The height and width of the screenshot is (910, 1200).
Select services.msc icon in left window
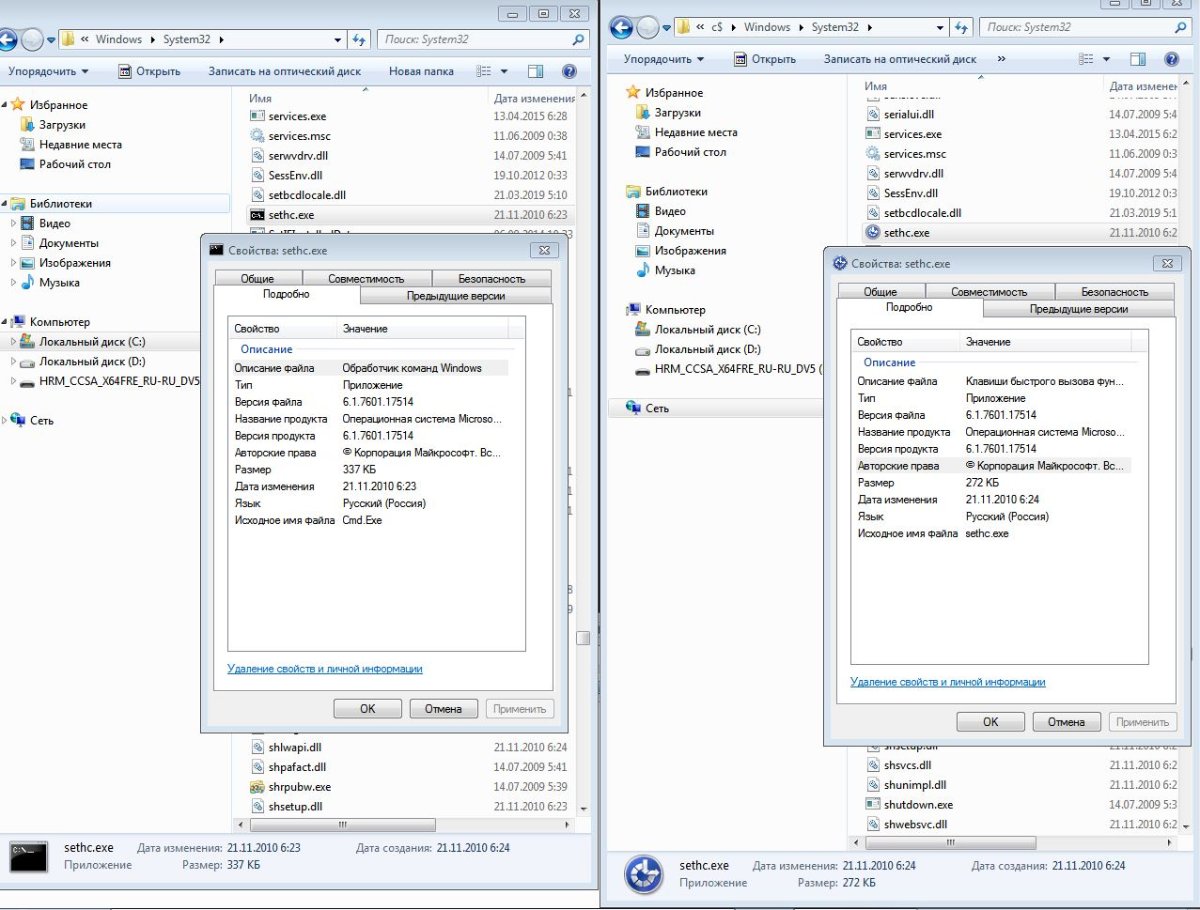point(257,136)
